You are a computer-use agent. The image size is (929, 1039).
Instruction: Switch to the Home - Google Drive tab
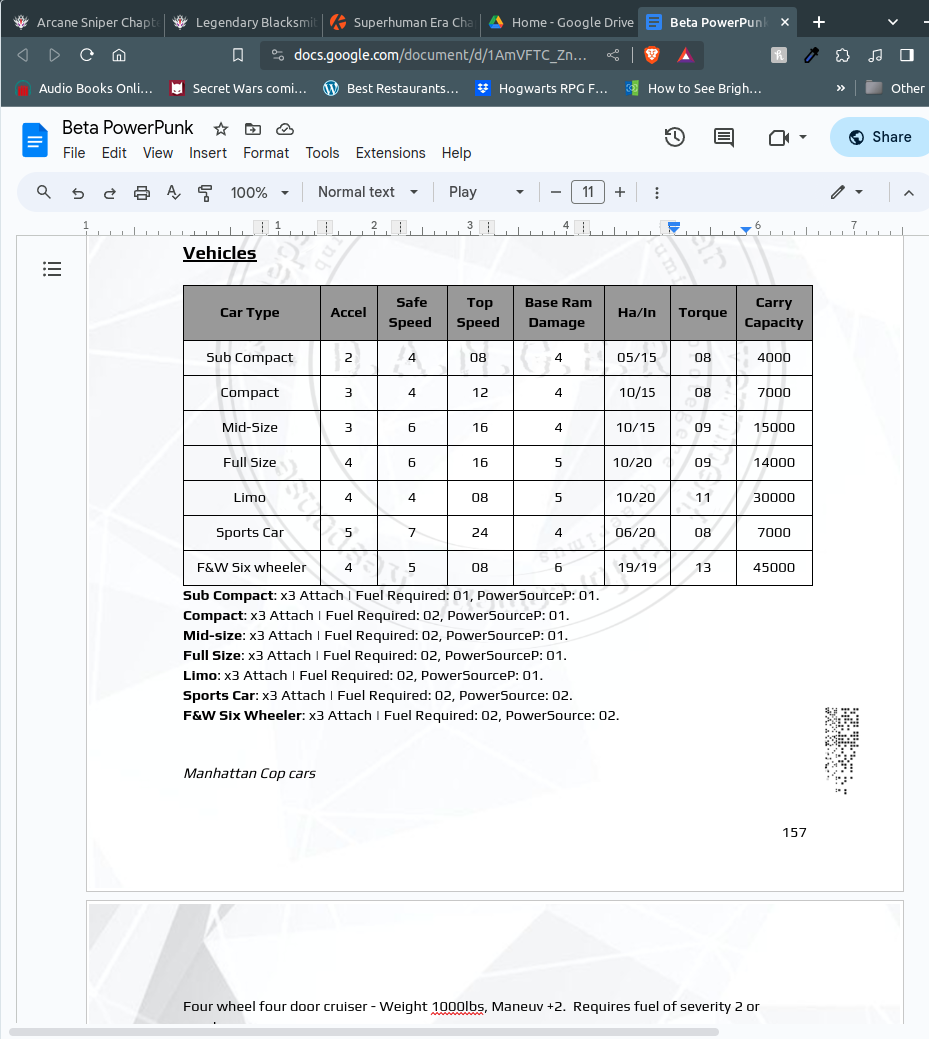coord(560,22)
